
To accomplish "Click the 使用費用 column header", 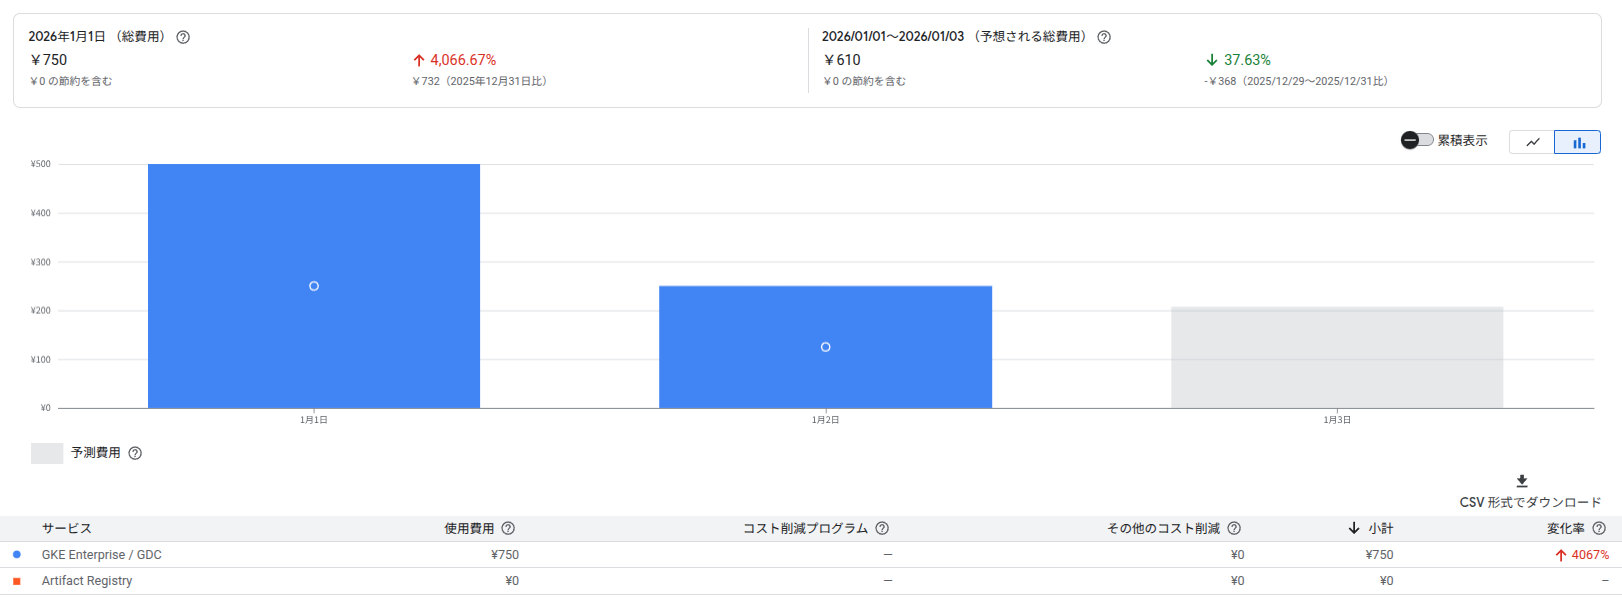I will (x=469, y=528).
